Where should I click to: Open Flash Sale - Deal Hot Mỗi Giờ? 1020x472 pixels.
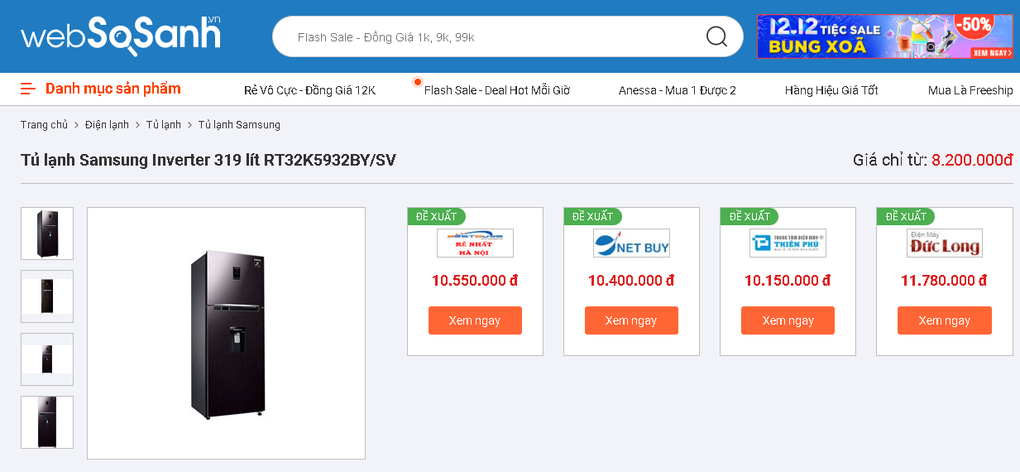[497, 90]
